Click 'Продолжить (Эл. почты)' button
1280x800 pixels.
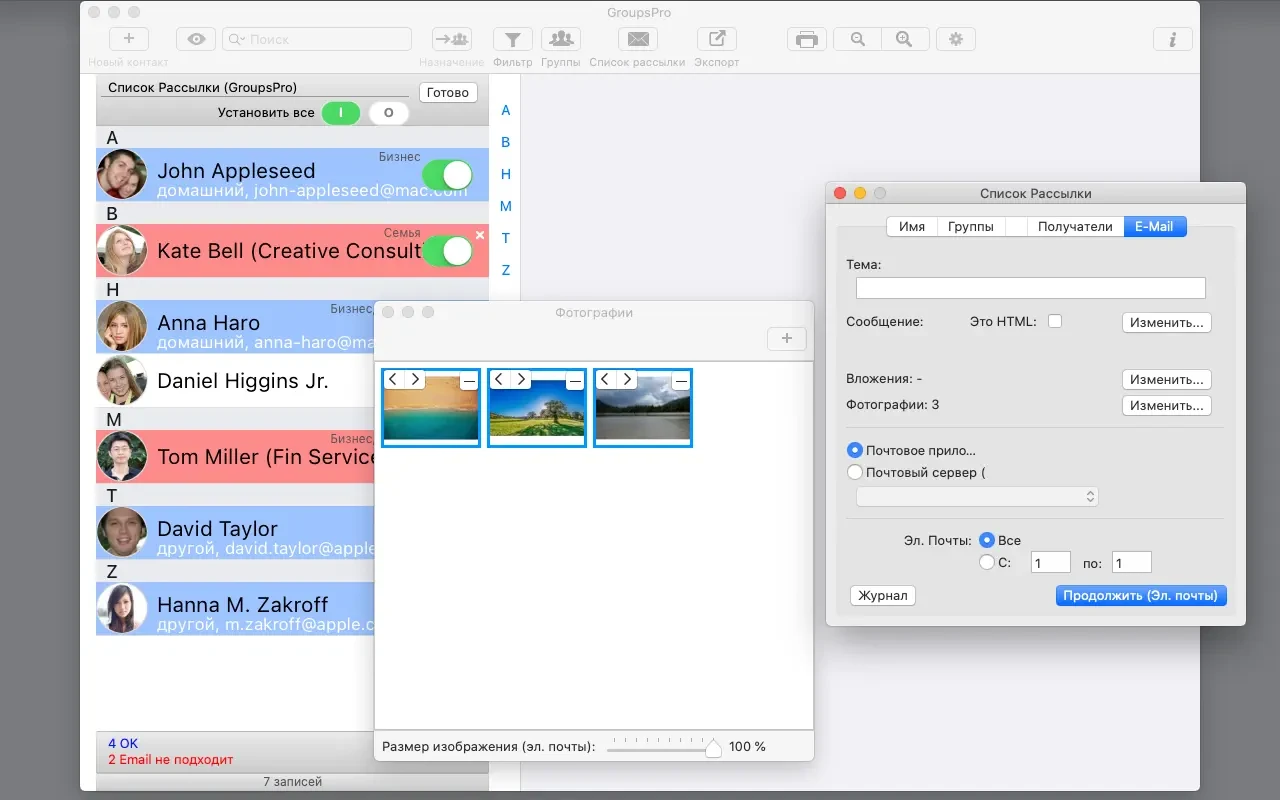point(1140,595)
